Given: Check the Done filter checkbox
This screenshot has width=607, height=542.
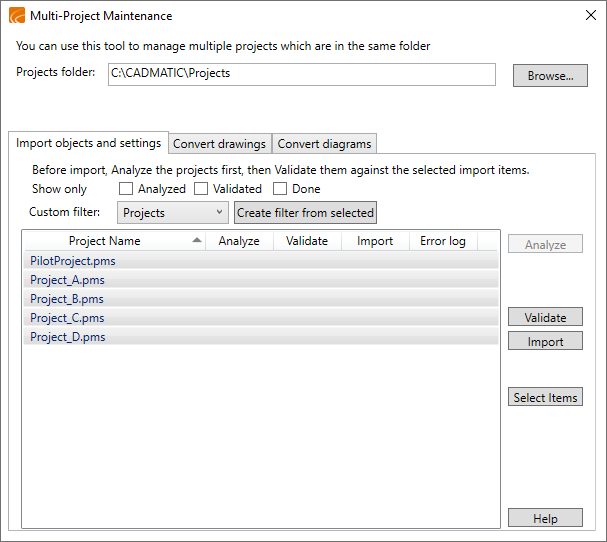Looking at the screenshot, I should (280, 189).
